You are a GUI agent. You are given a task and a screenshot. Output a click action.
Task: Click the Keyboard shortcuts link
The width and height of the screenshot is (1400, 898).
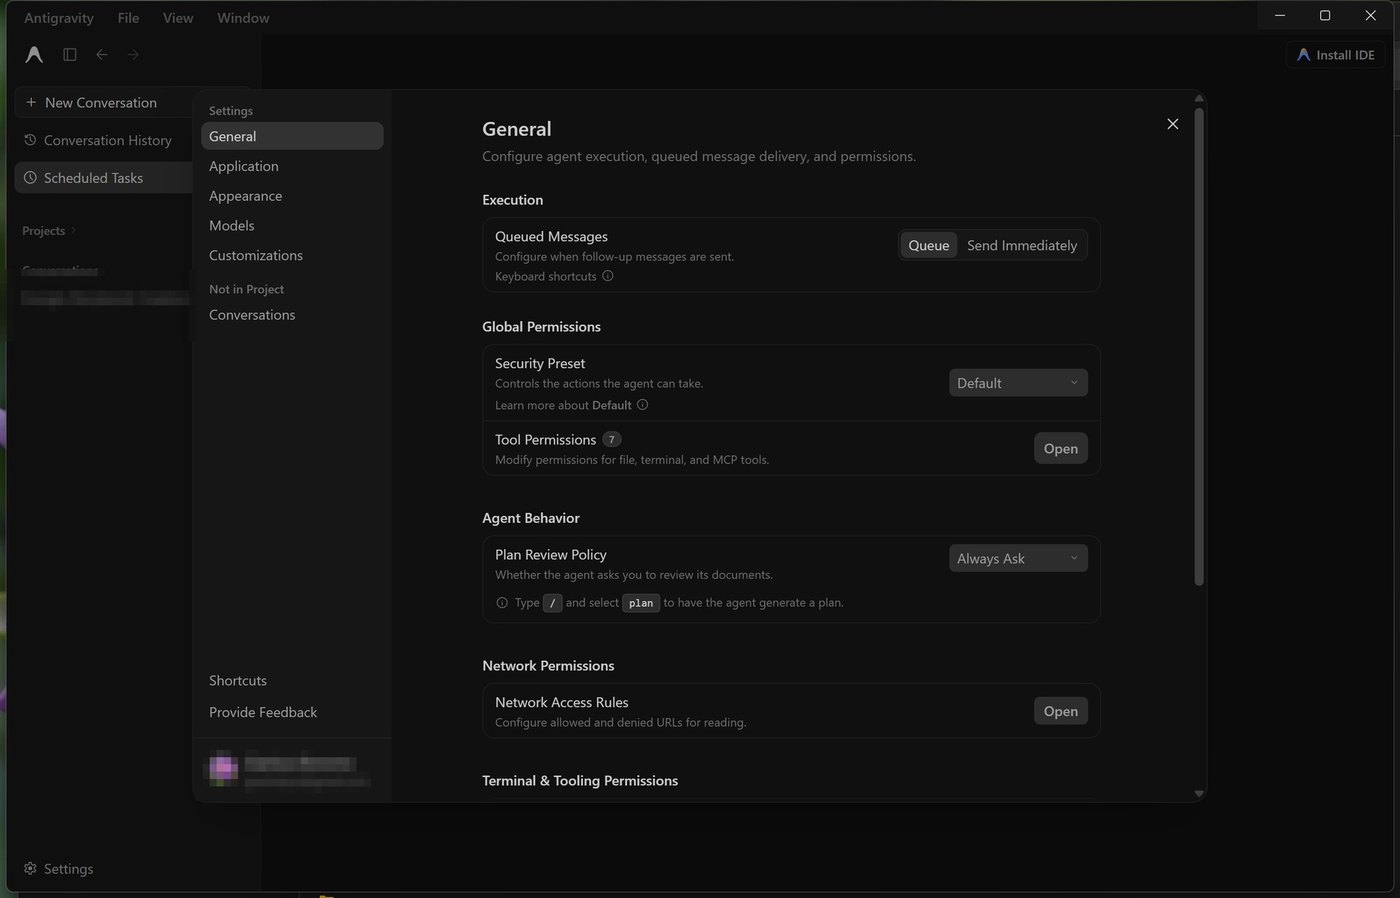tap(545, 276)
